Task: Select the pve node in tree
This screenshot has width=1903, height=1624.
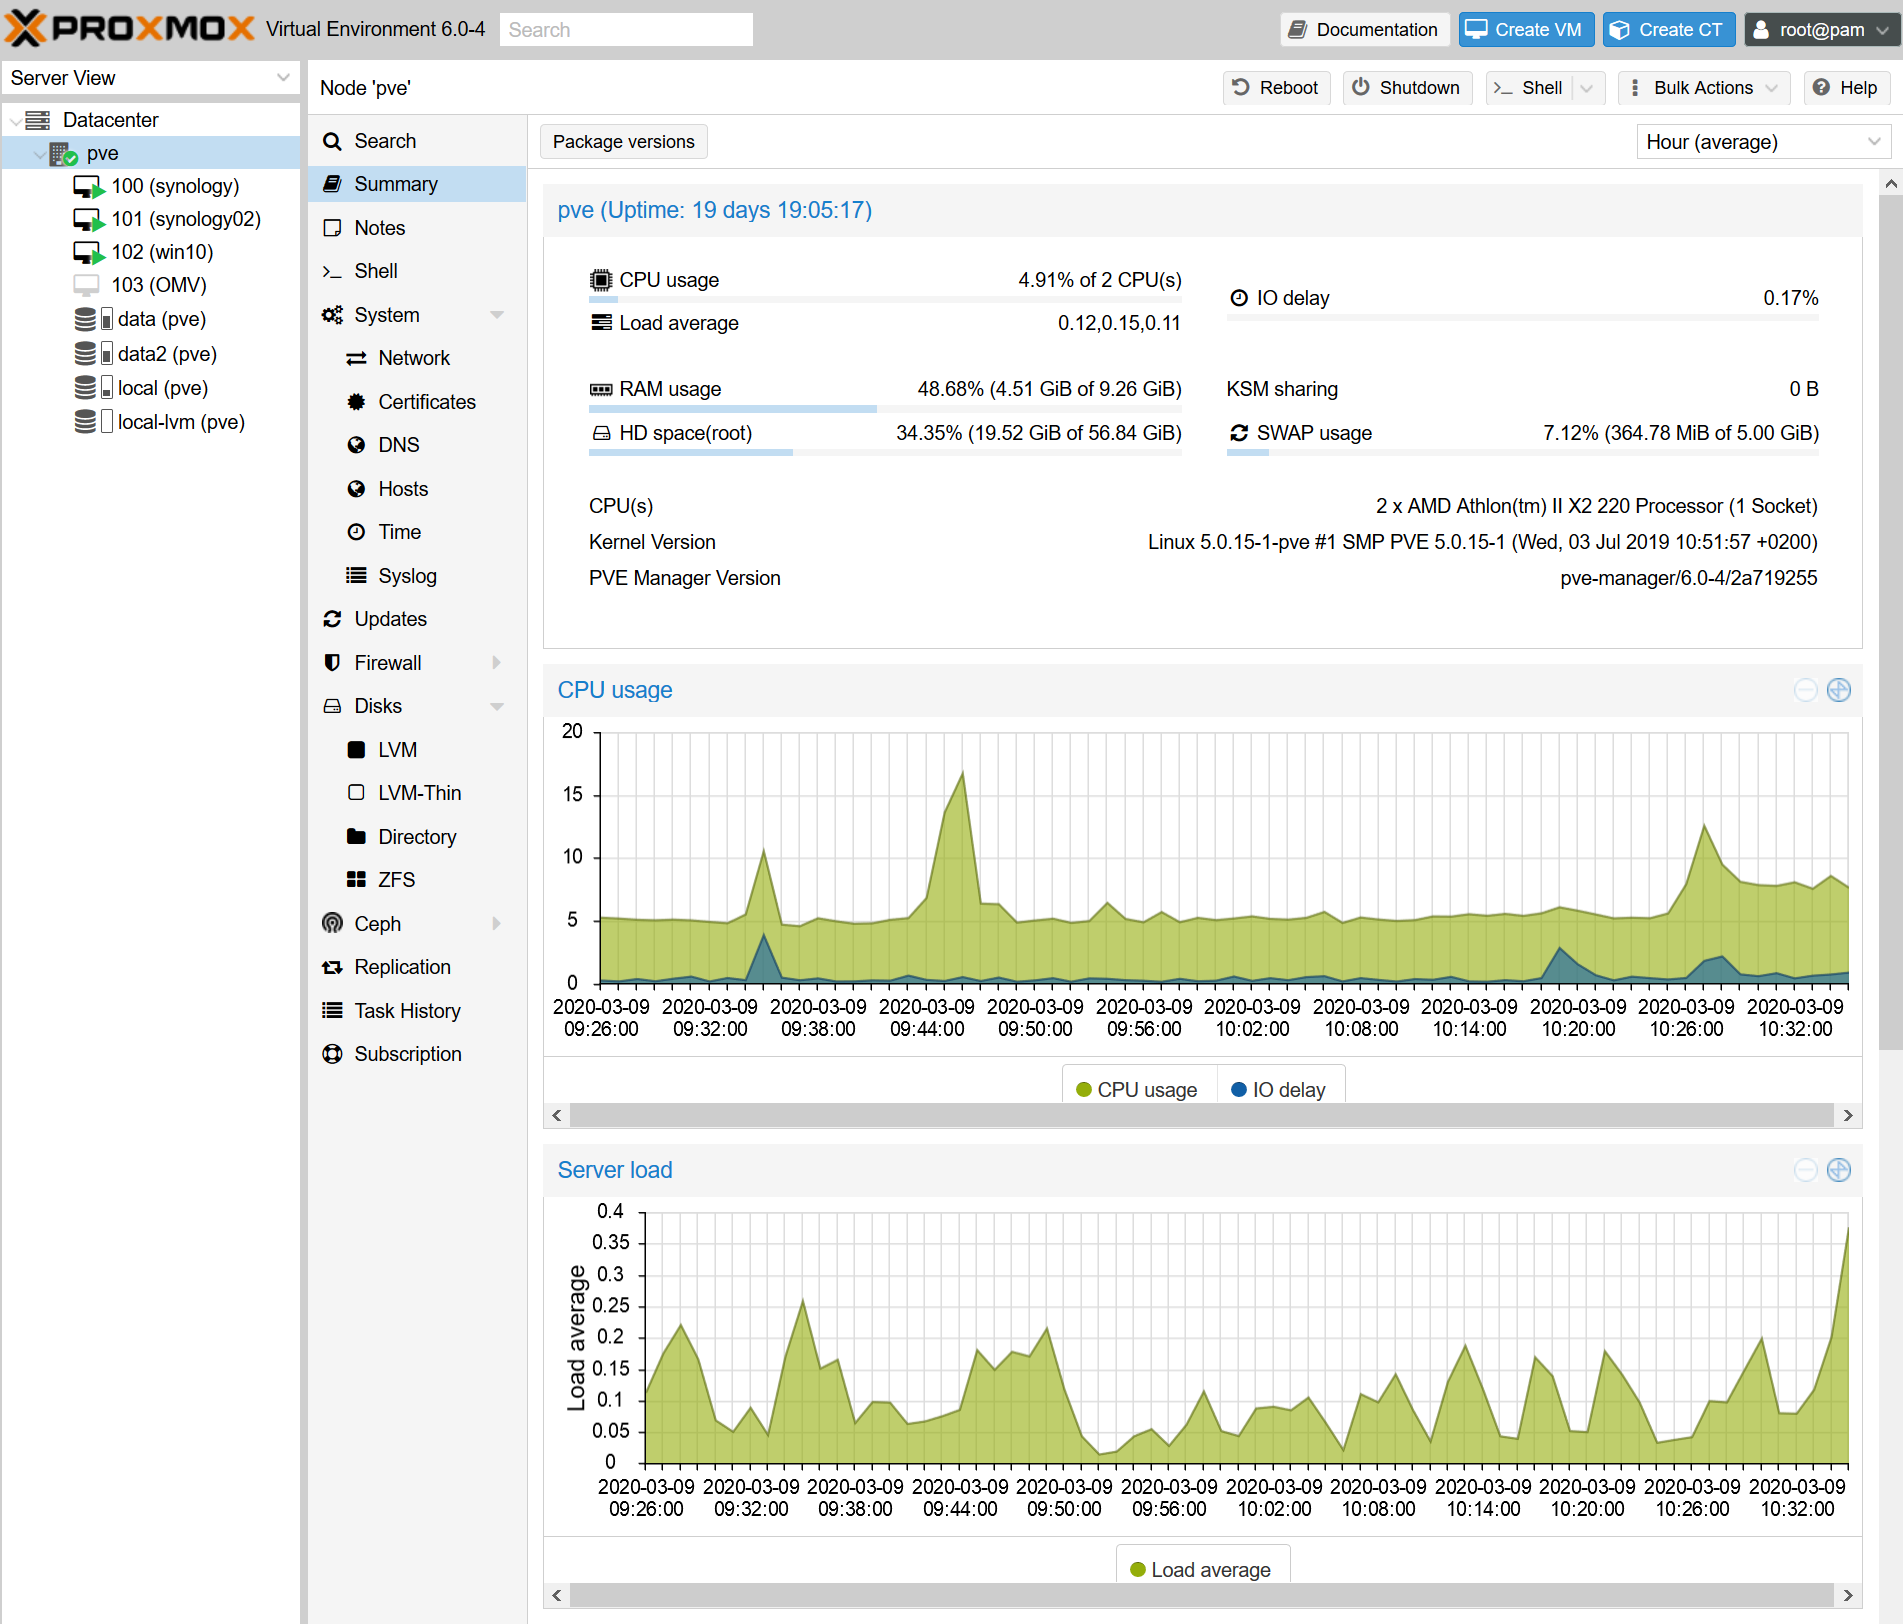Action: pos(150,153)
